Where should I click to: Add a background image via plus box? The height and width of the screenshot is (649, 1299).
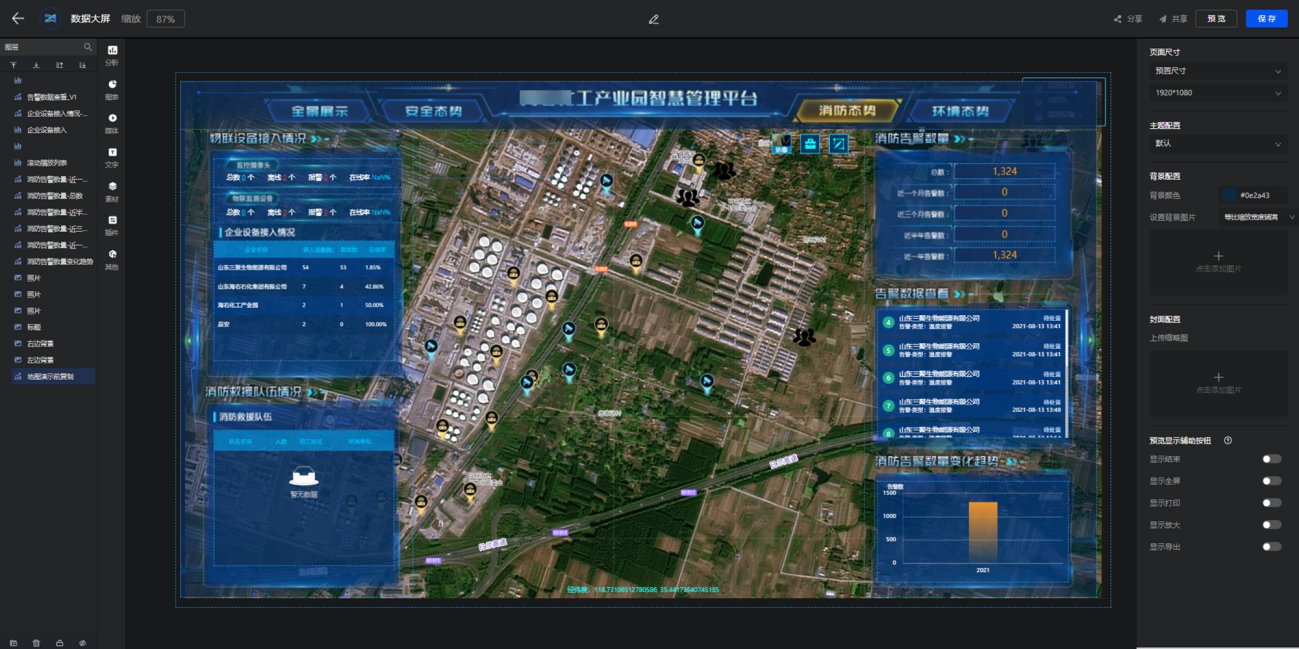(1218, 262)
